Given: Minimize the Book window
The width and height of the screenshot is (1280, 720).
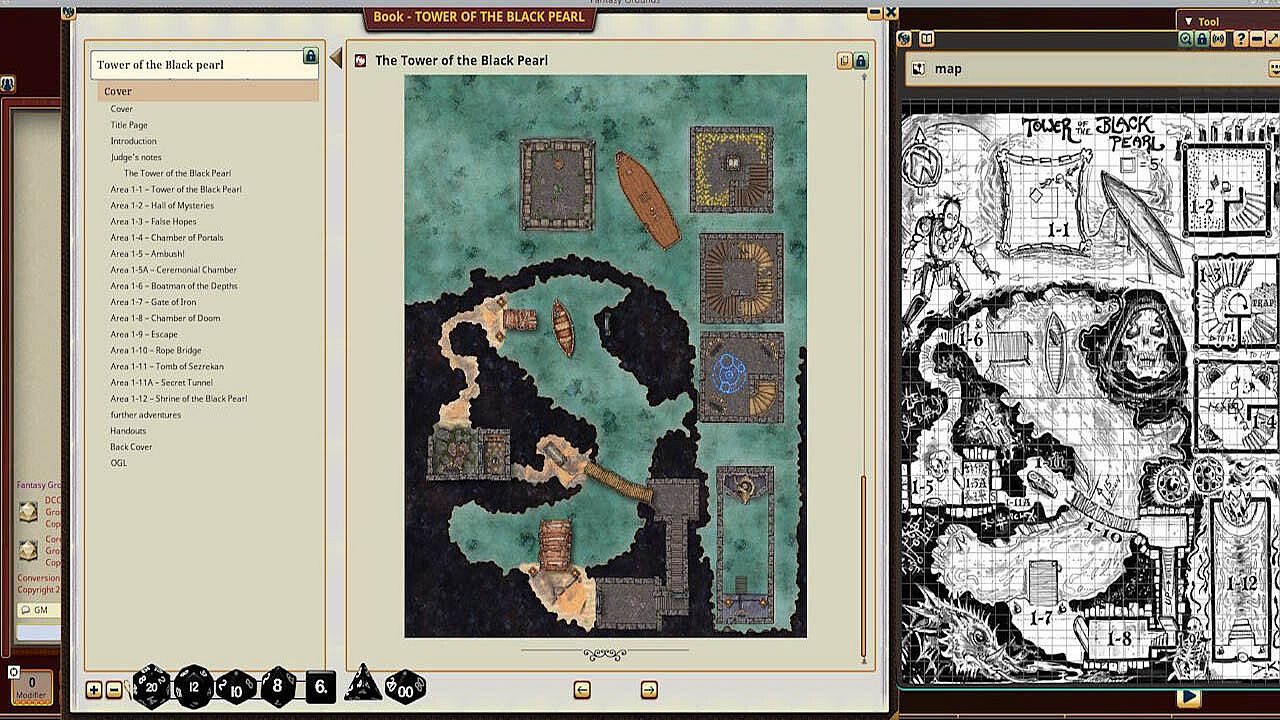Looking at the screenshot, I should click(874, 13).
